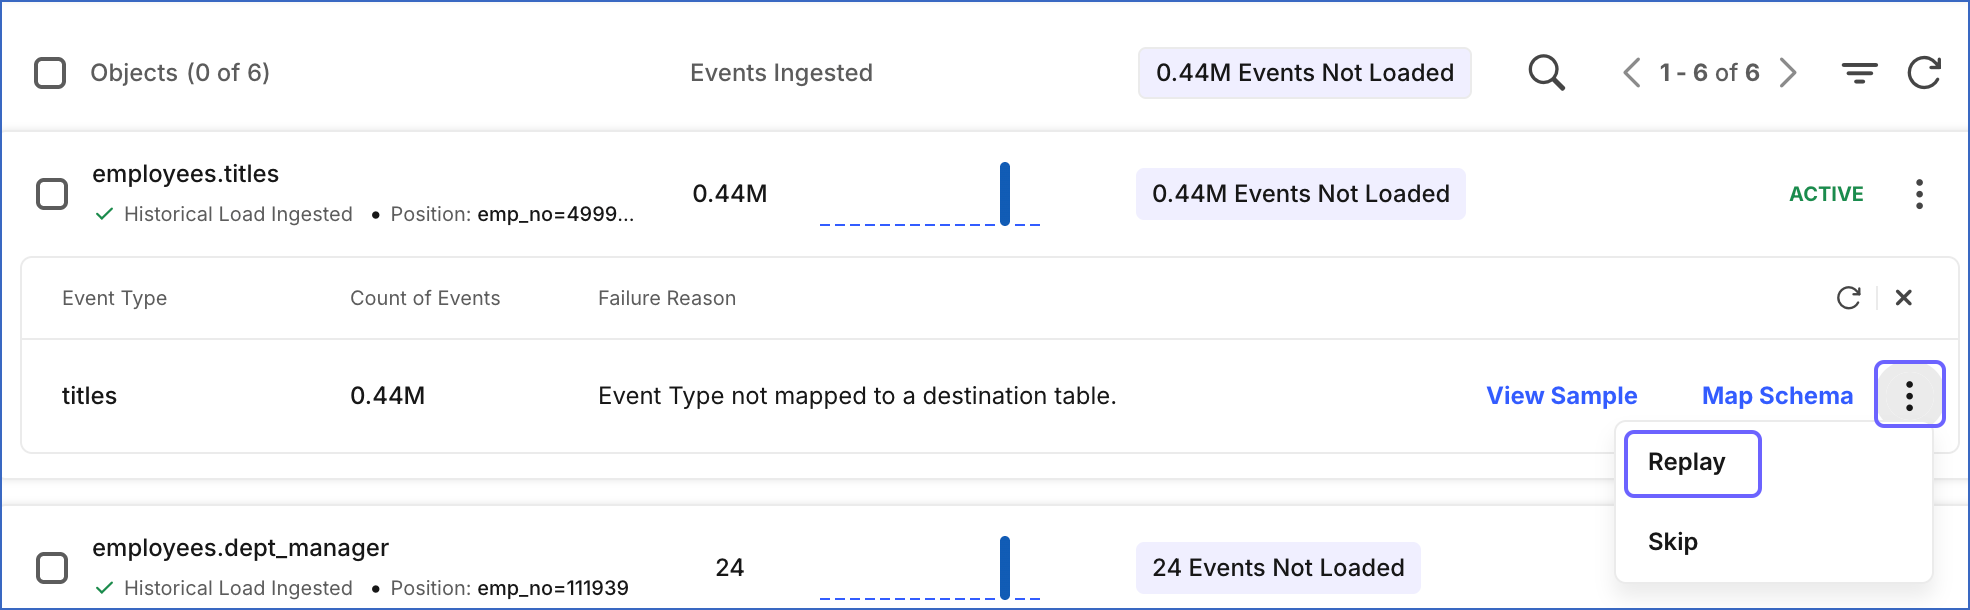Choose Skip from the dropdown menu
This screenshot has height=610, width=1970.
pos(1673,542)
